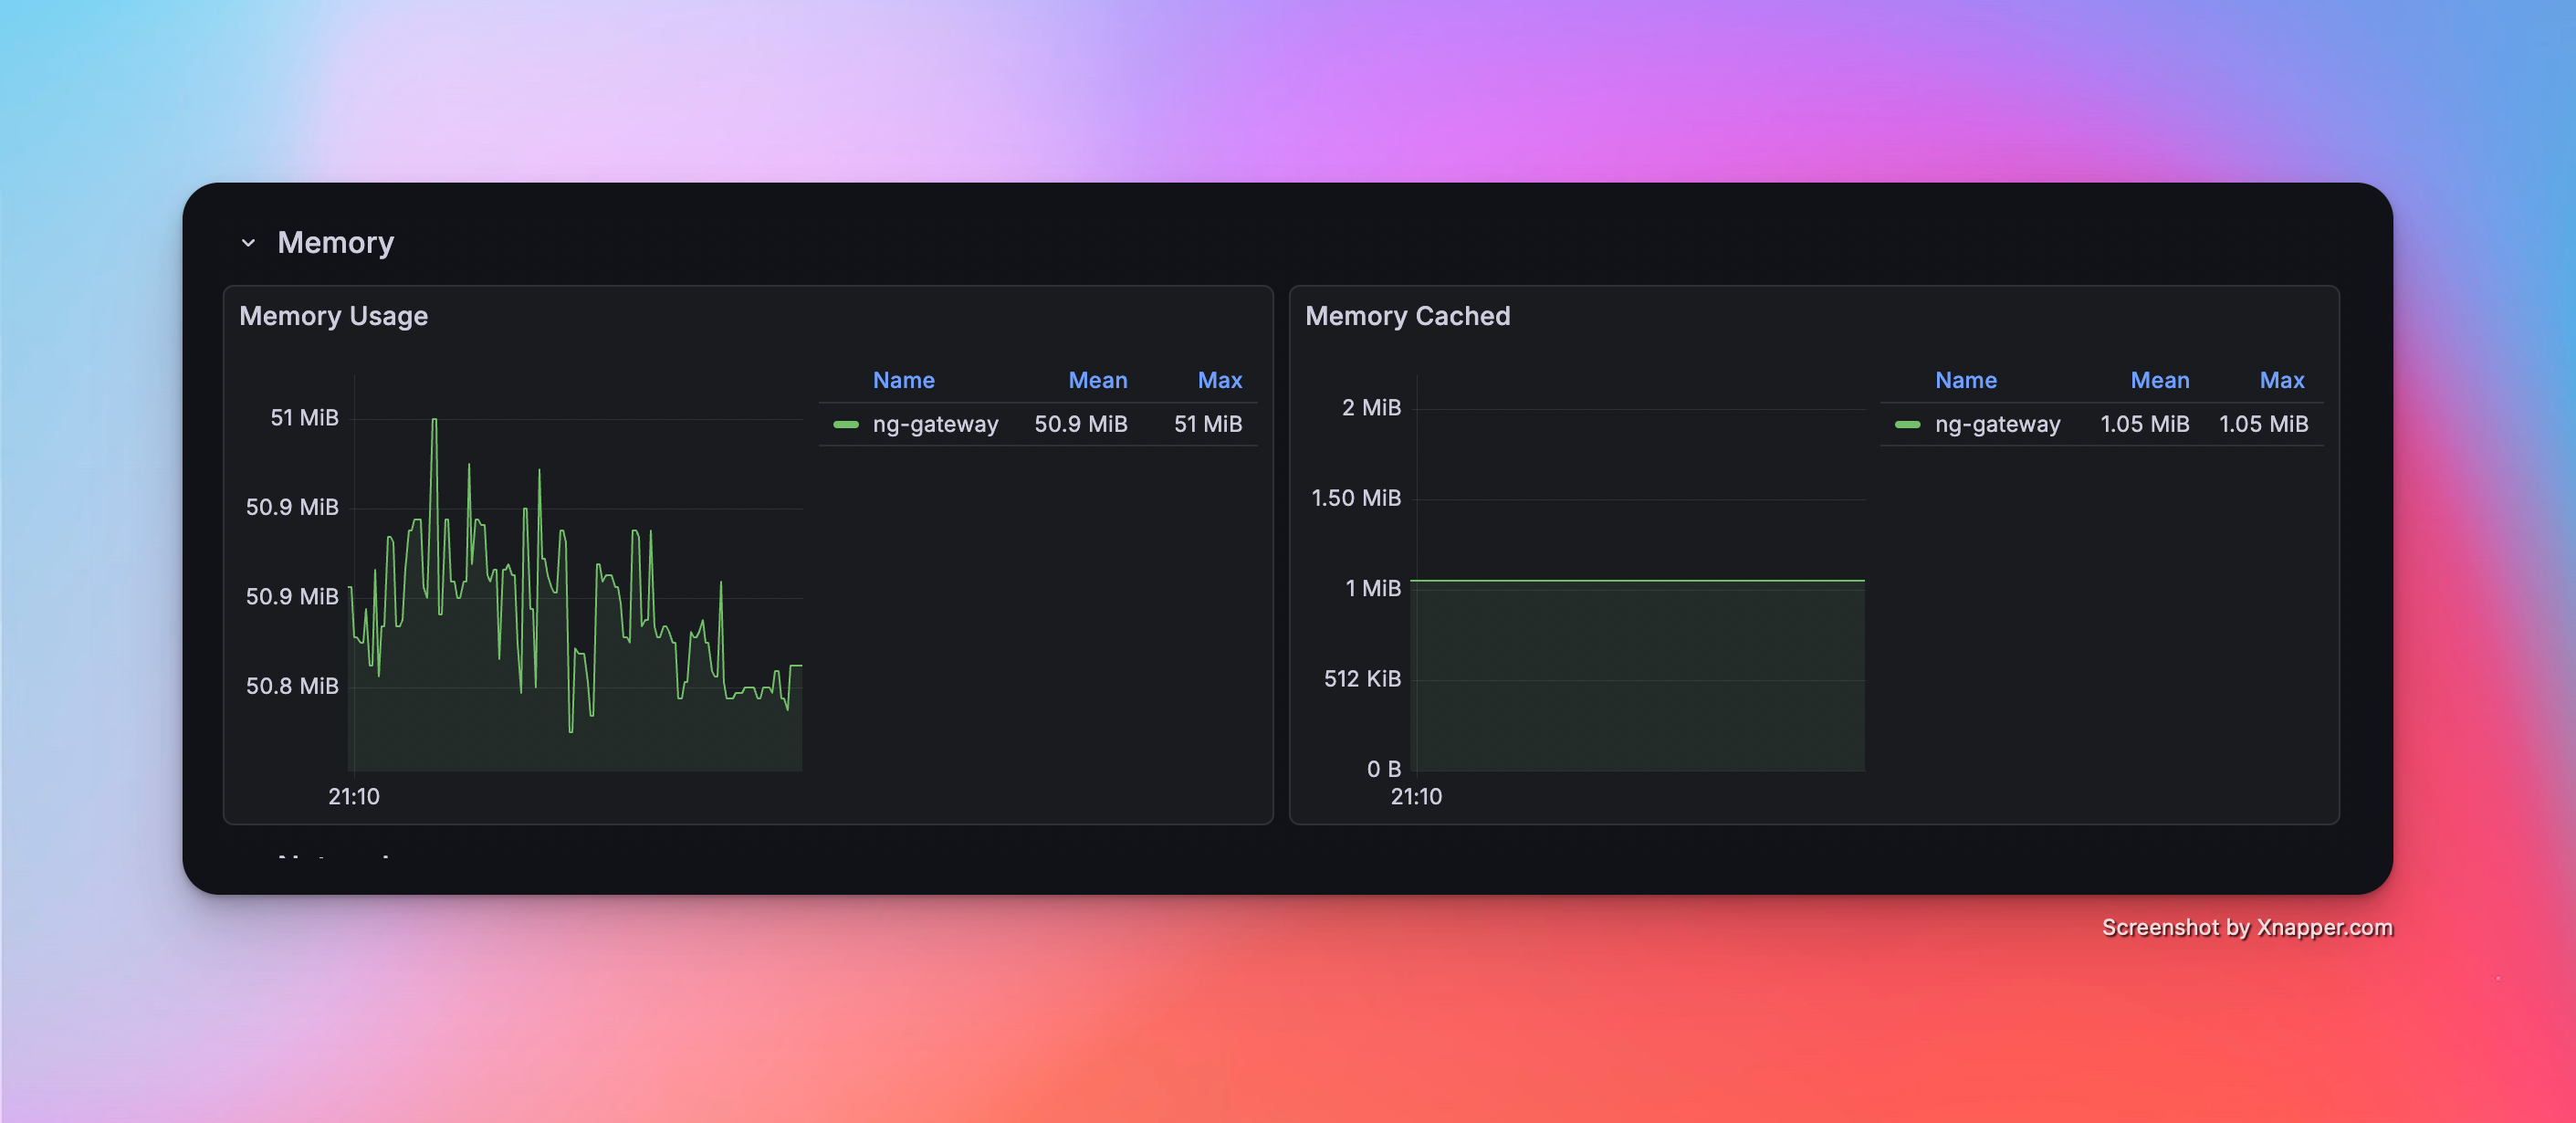
Task: Click the Memory row title
Action: [x=335, y=243]
